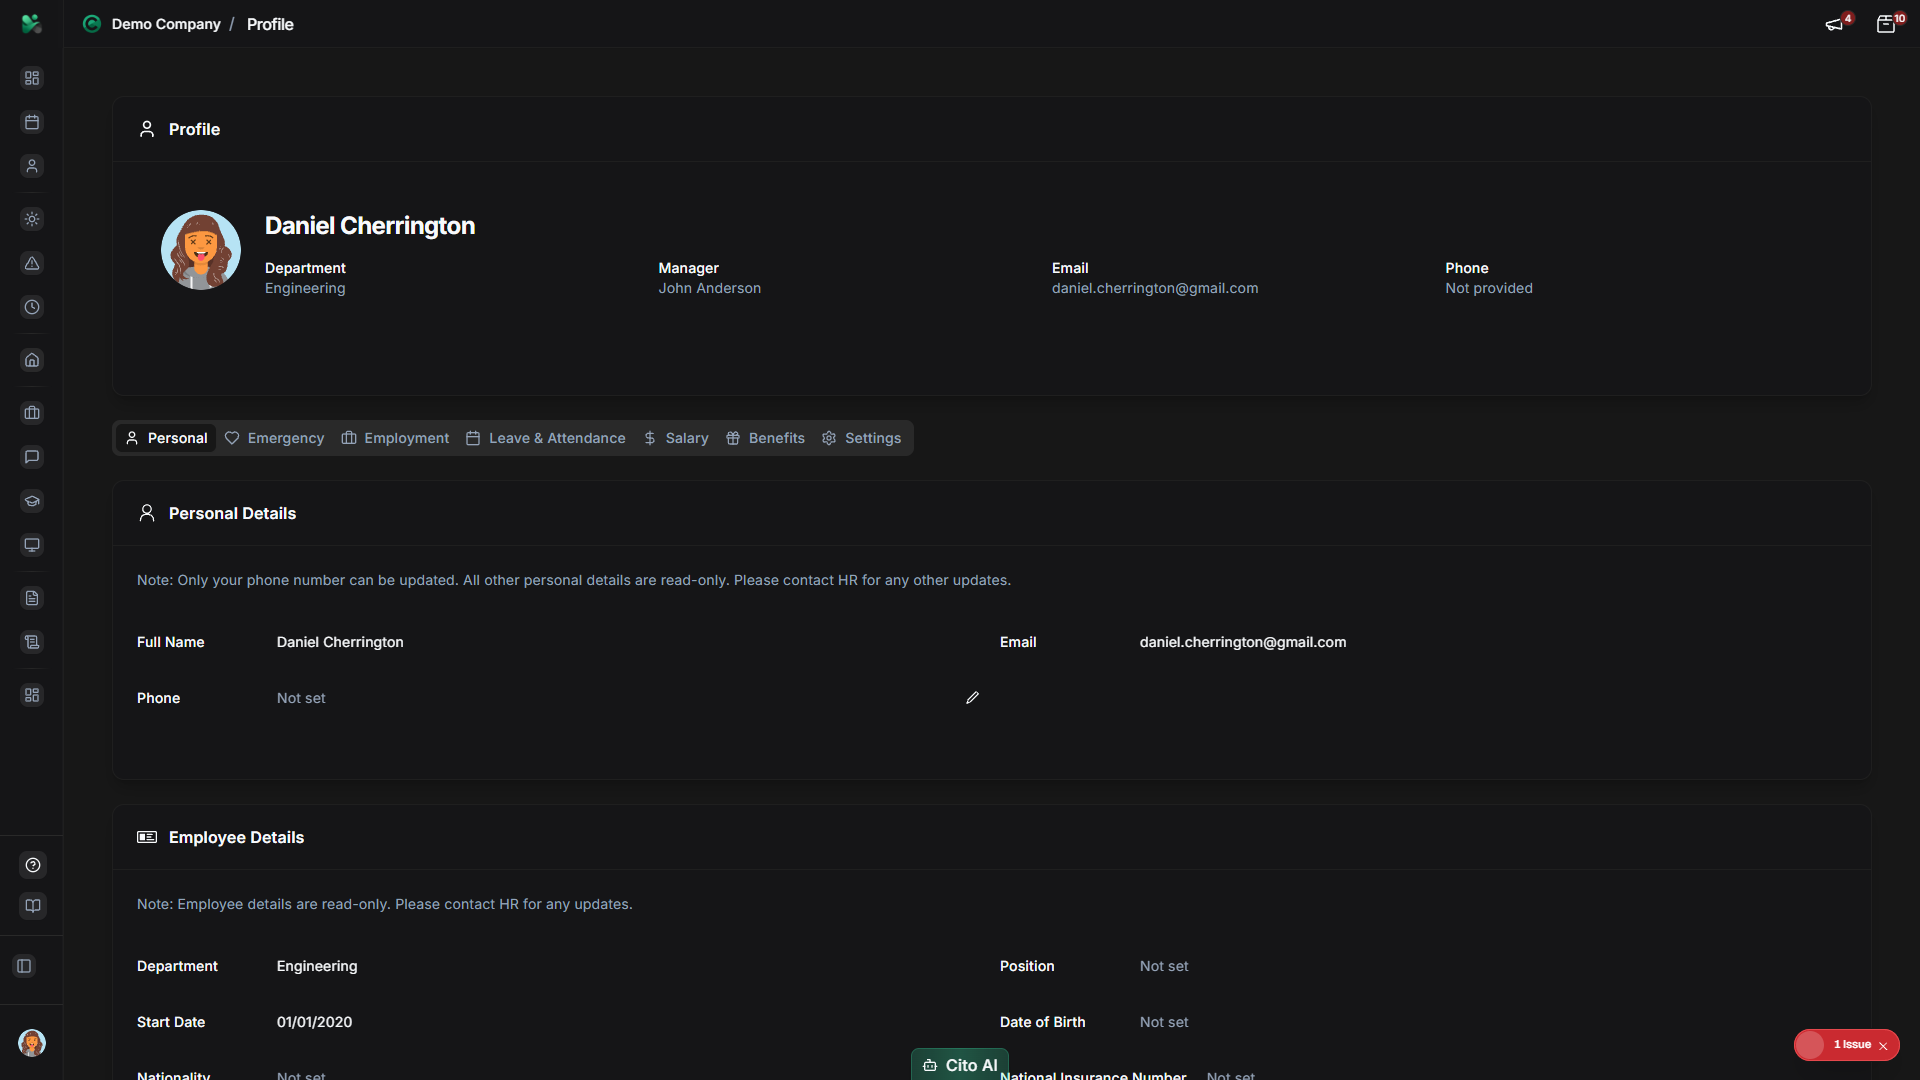Click the home icon in the sidebar

(x=32, y=360)
